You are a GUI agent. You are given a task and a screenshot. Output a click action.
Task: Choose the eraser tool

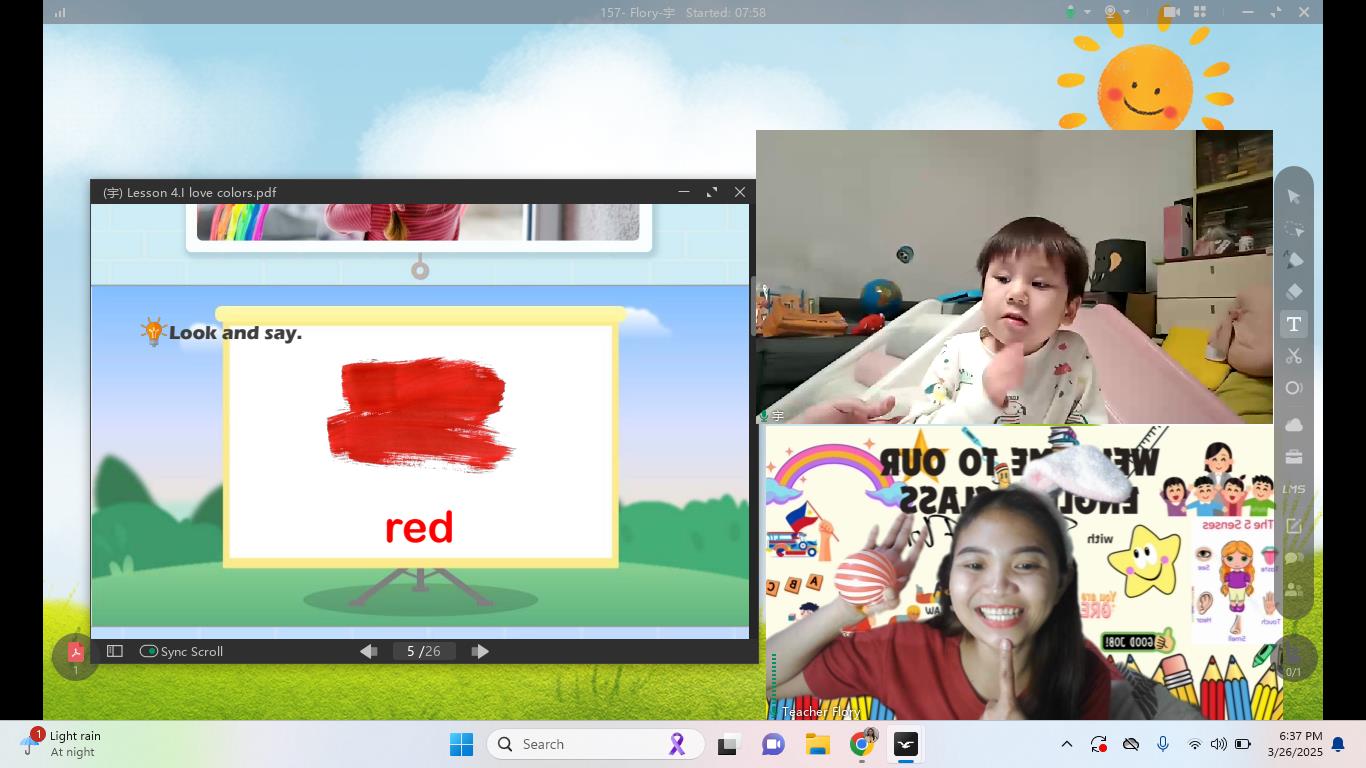click(1293, 292)
